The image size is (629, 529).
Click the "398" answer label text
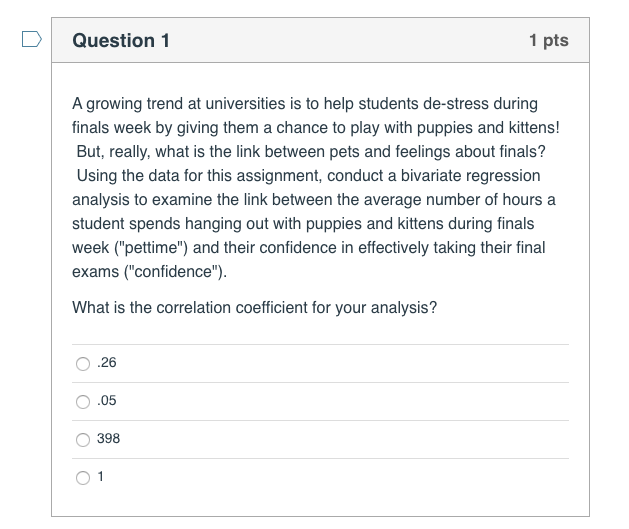coord(108,439)
